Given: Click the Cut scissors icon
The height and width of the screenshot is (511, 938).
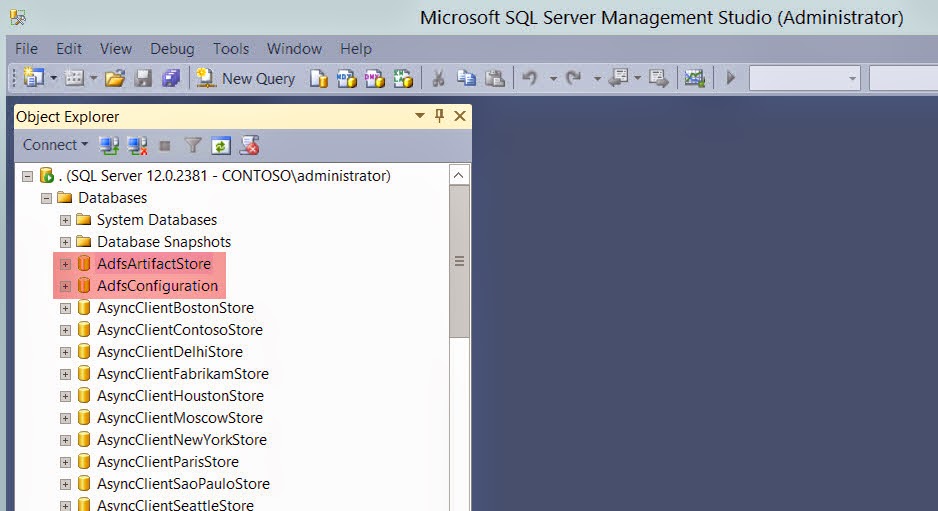Looking at the screenshot, I should [438, 78].
